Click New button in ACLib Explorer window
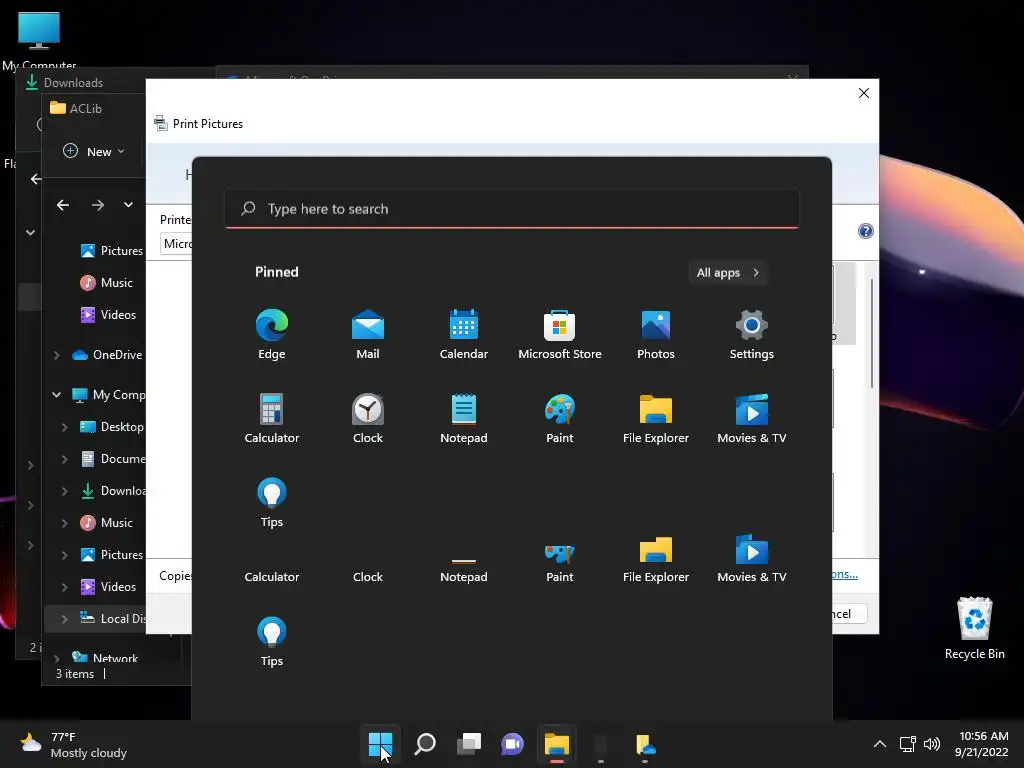Screen dimensions: 1024x768 click(93, 152)
